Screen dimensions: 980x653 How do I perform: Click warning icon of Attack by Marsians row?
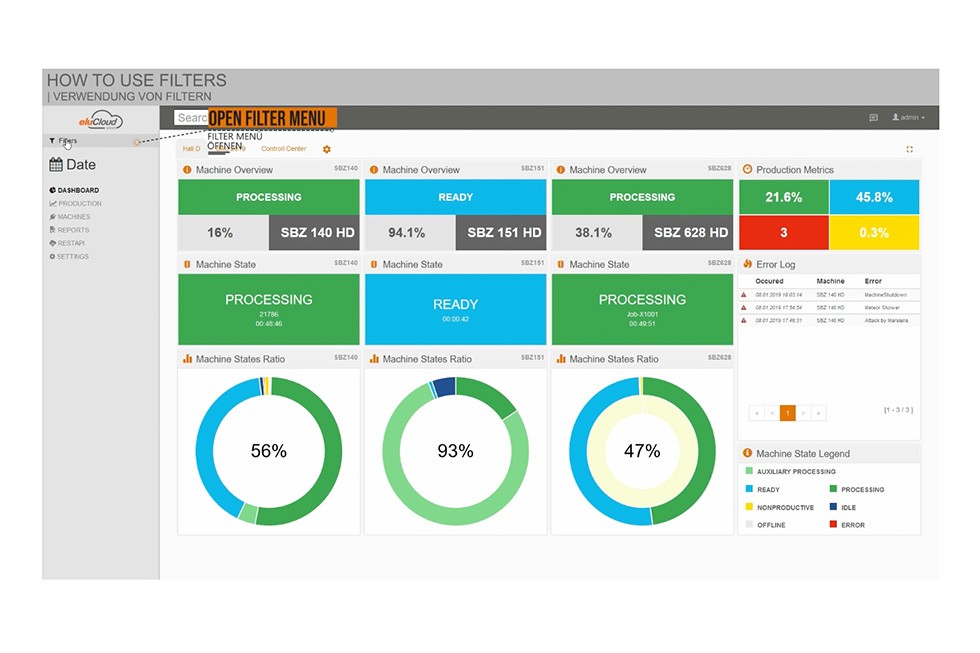pos(744,320)
